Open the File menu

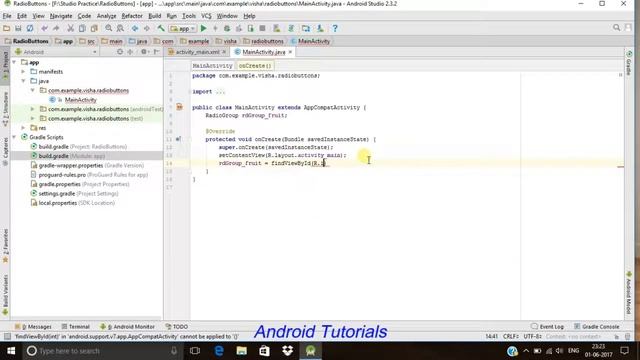(7, 16)
